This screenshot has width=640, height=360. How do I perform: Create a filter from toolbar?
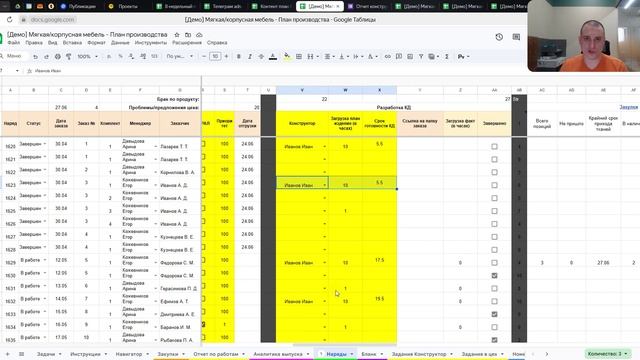[421, 56]
